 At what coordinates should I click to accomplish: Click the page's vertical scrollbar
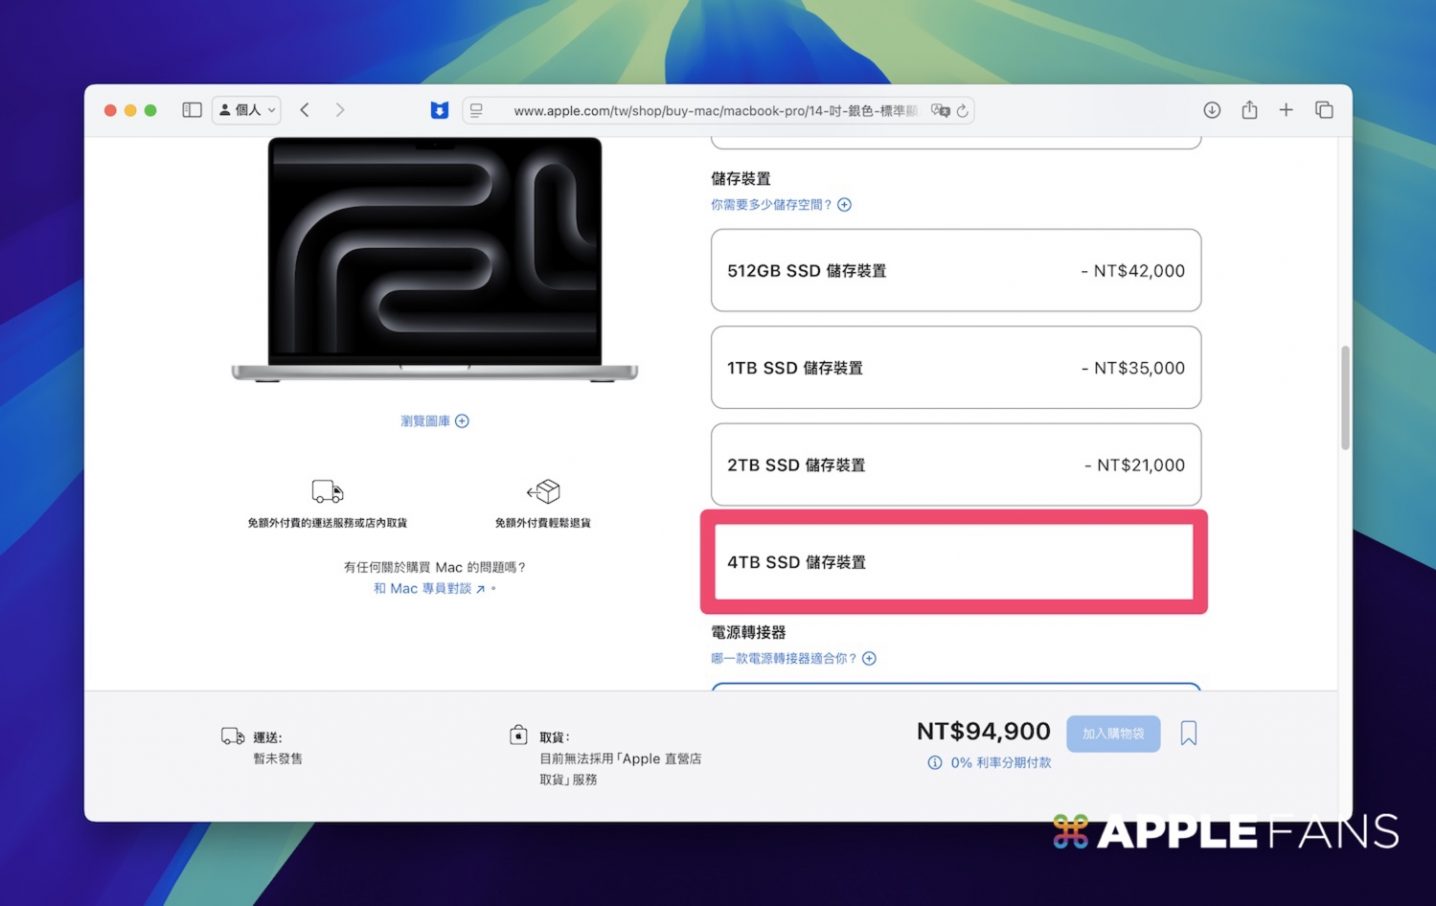pos(1345,398)
